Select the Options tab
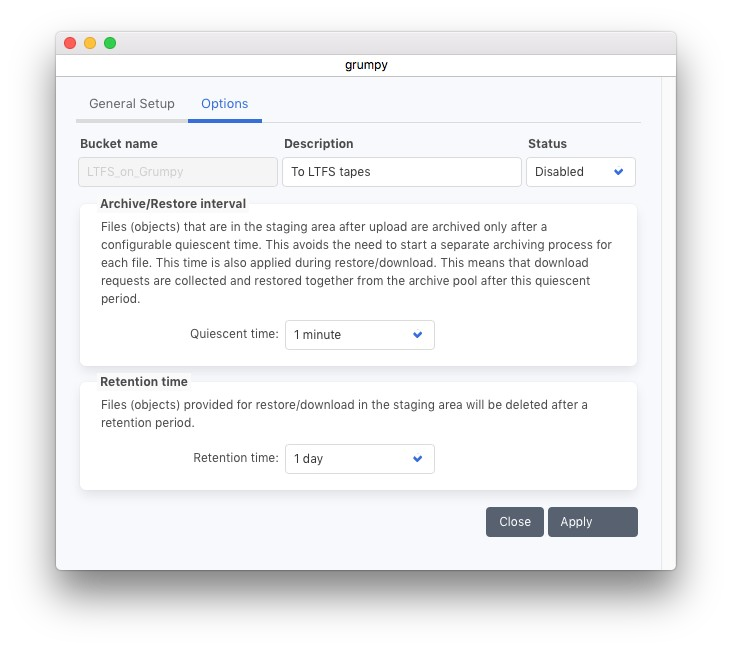 (x=224, y=104)
